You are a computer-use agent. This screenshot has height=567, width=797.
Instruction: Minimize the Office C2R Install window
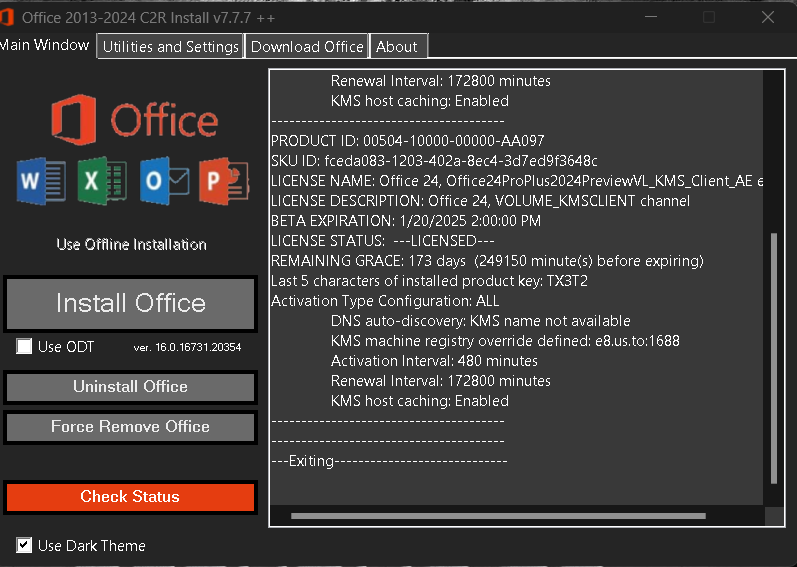[x=651, y=17]
